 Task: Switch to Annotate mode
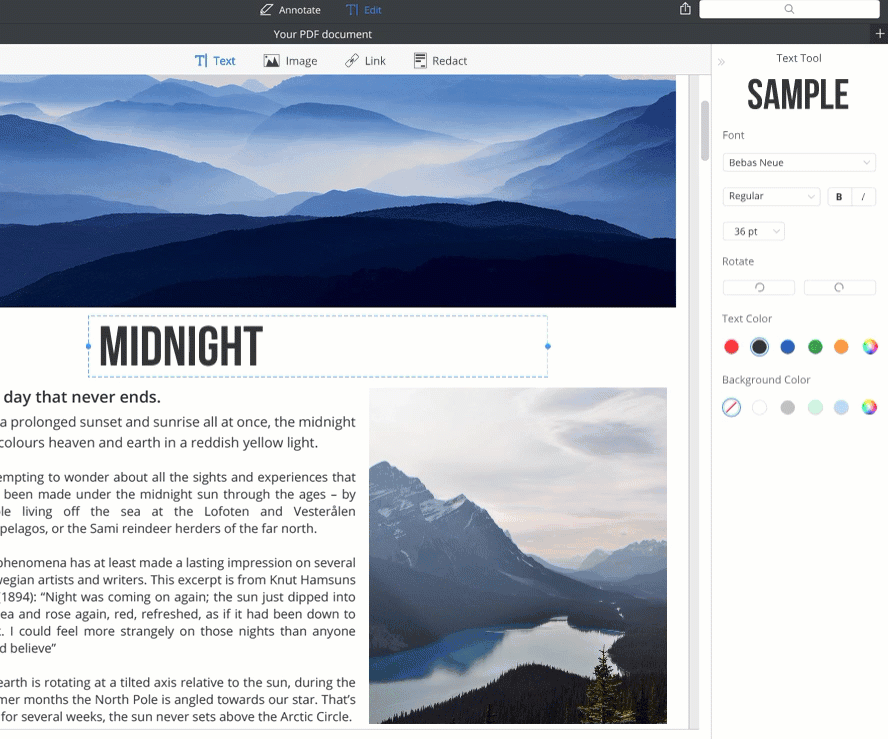click(290, 10)
